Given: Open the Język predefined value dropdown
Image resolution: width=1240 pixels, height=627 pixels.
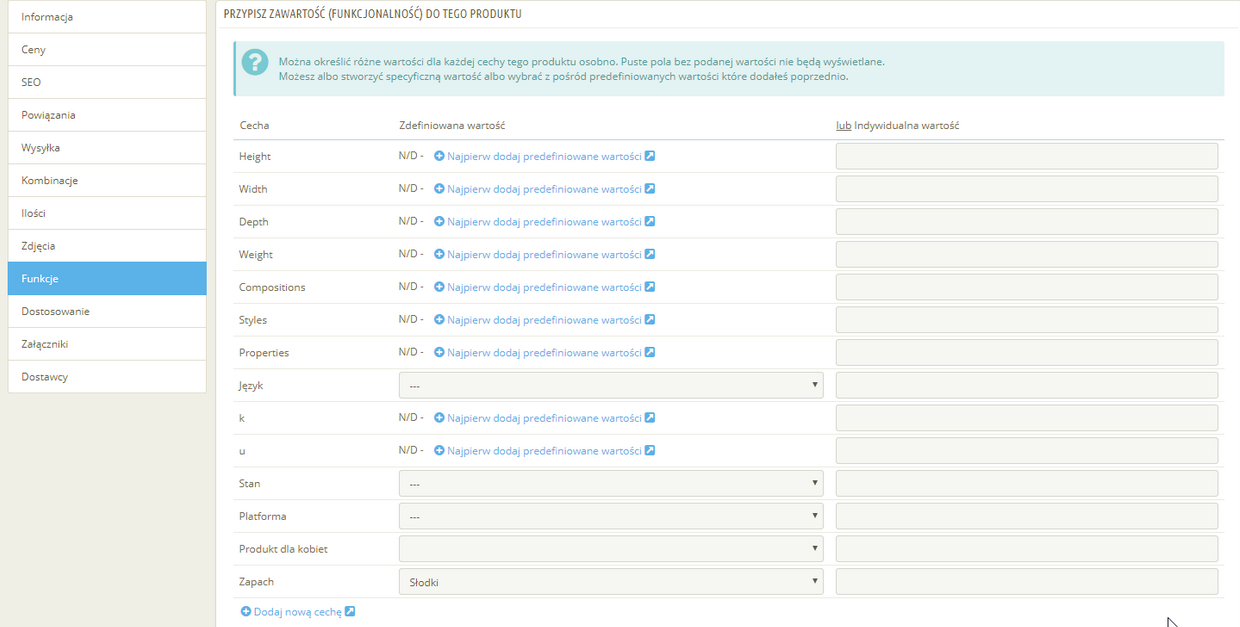Looking at the screenshot, I should click(611, 385).
